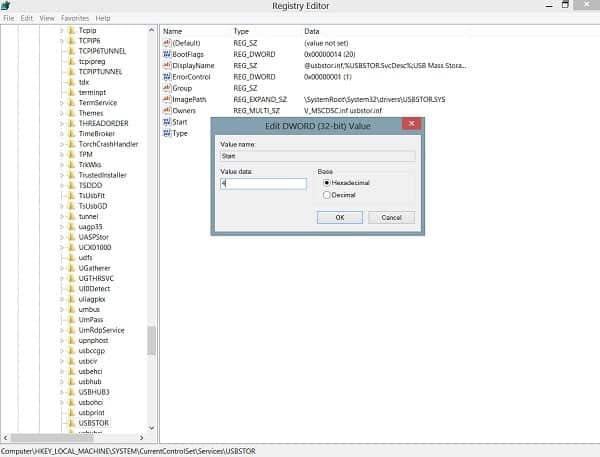Image resolution: width=600 pixels, height=457 pixels.
Task: Click the Type DWORD value icon
Action: (x=167, y=133)
